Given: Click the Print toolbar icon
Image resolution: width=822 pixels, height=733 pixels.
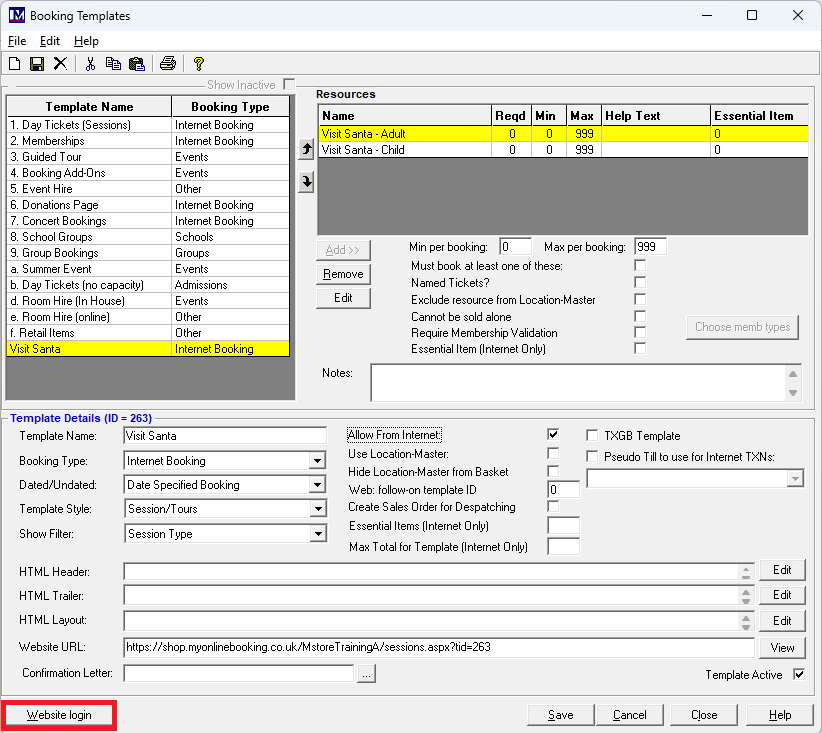Looking at the screenshot, I should click(x=168, y=64).
